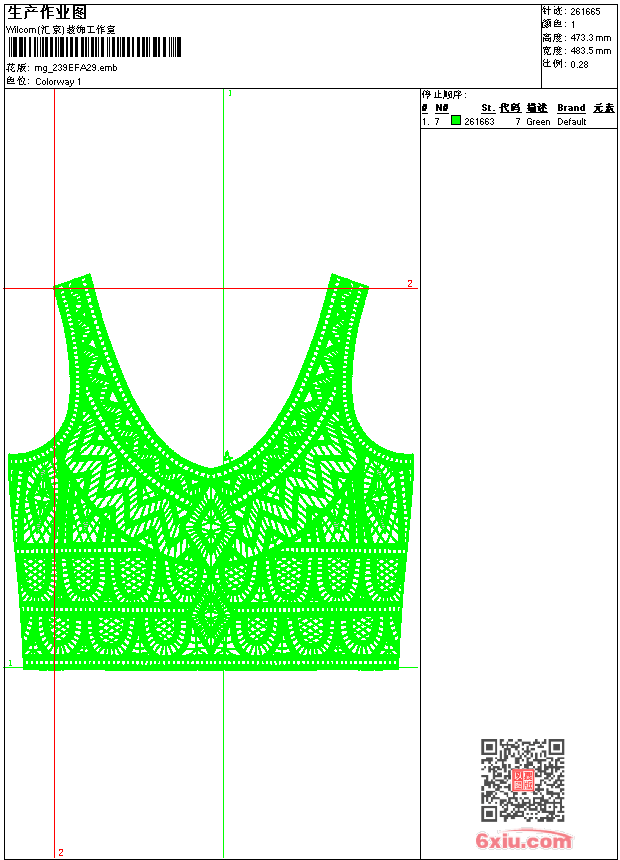
Task: Open the 6xiu.com watermark link
Action: 523,841
